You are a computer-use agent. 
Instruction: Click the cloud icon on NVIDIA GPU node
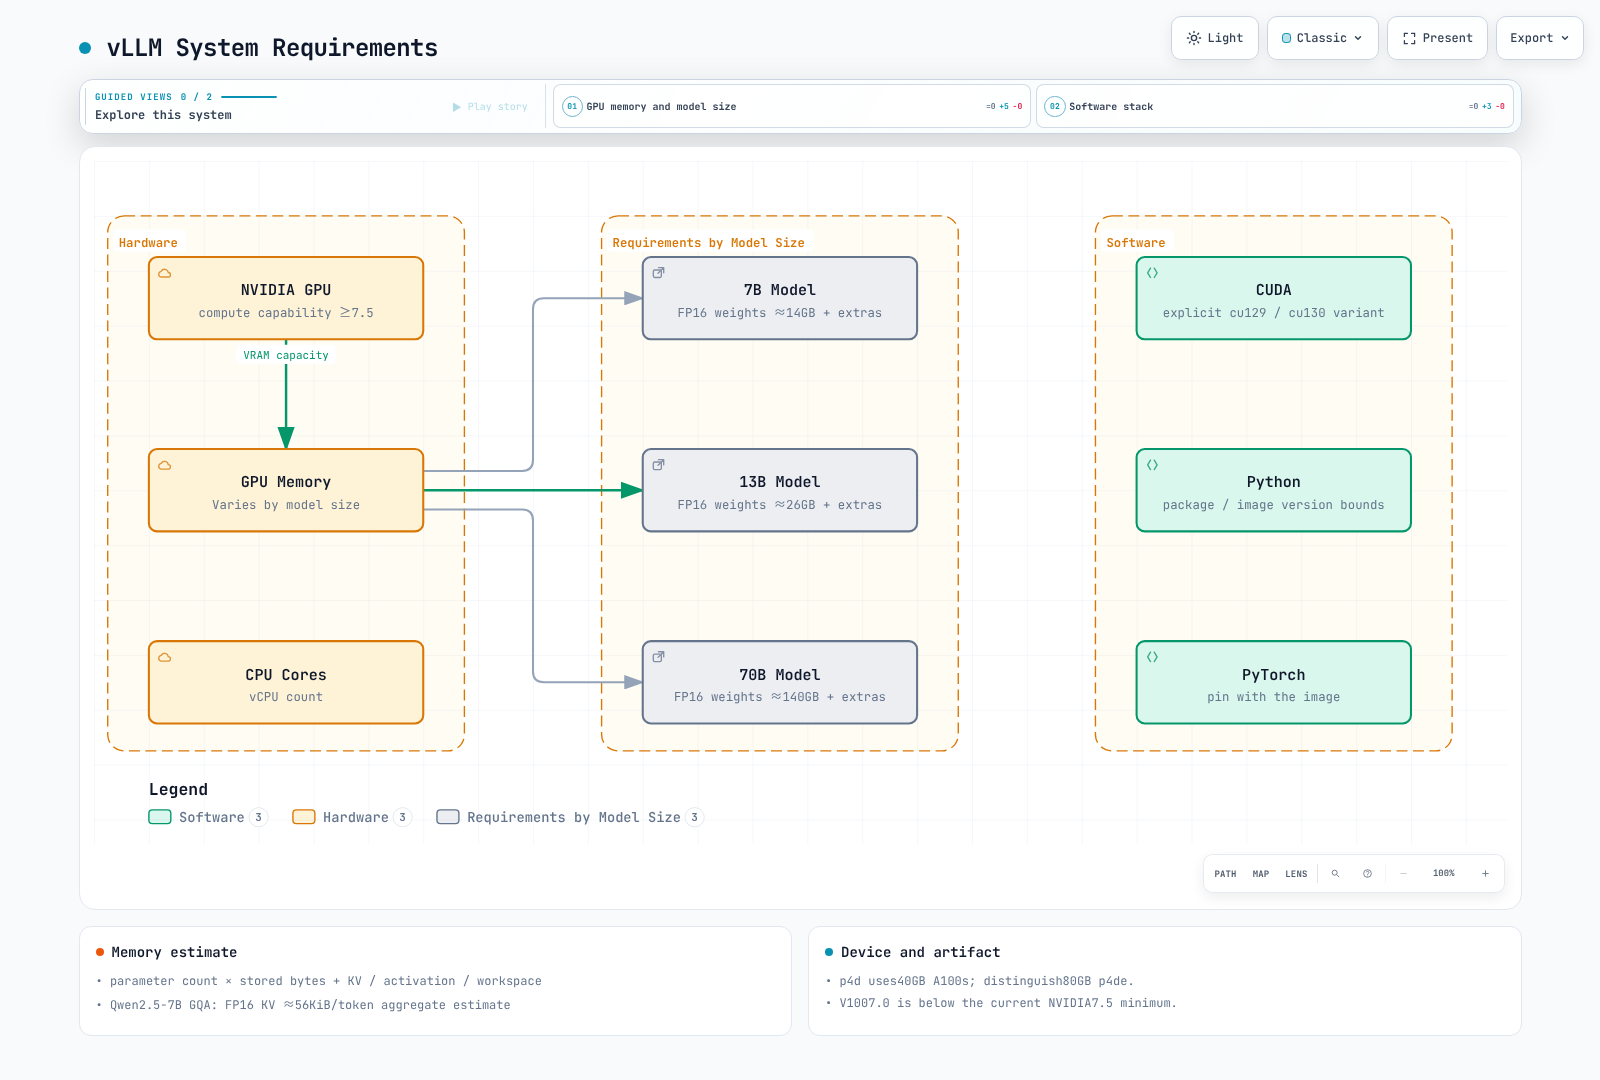point(165,273)
